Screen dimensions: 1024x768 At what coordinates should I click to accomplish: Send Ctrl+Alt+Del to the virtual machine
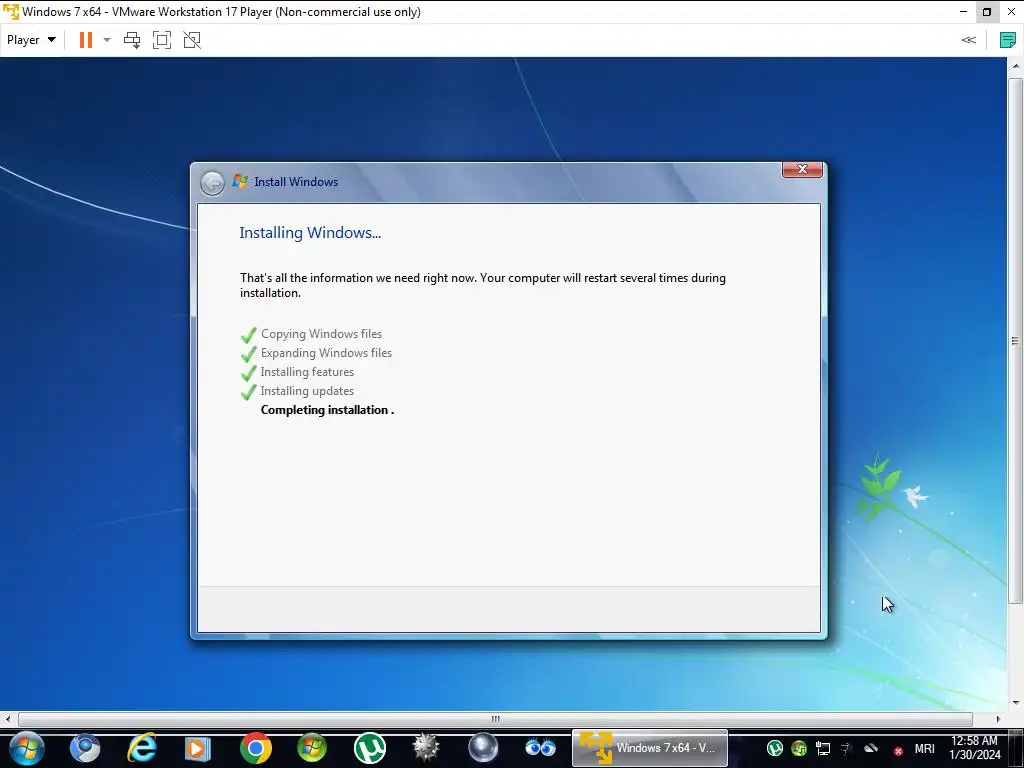132,40
